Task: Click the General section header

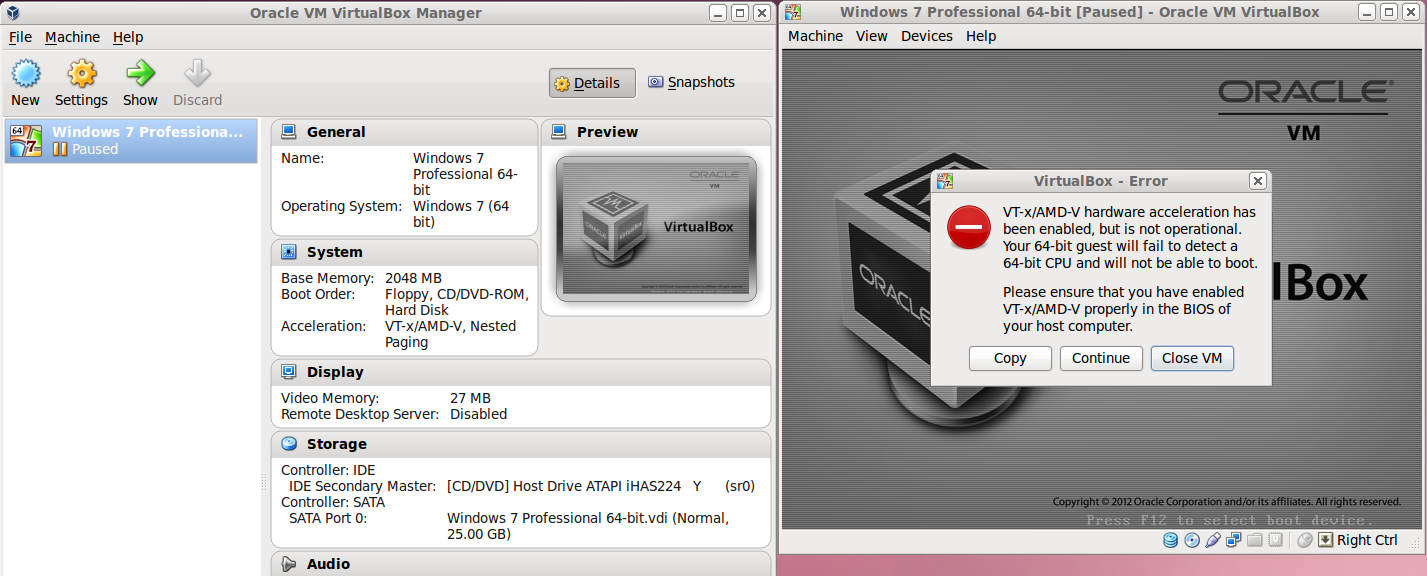Action: (x=404, y=132)
